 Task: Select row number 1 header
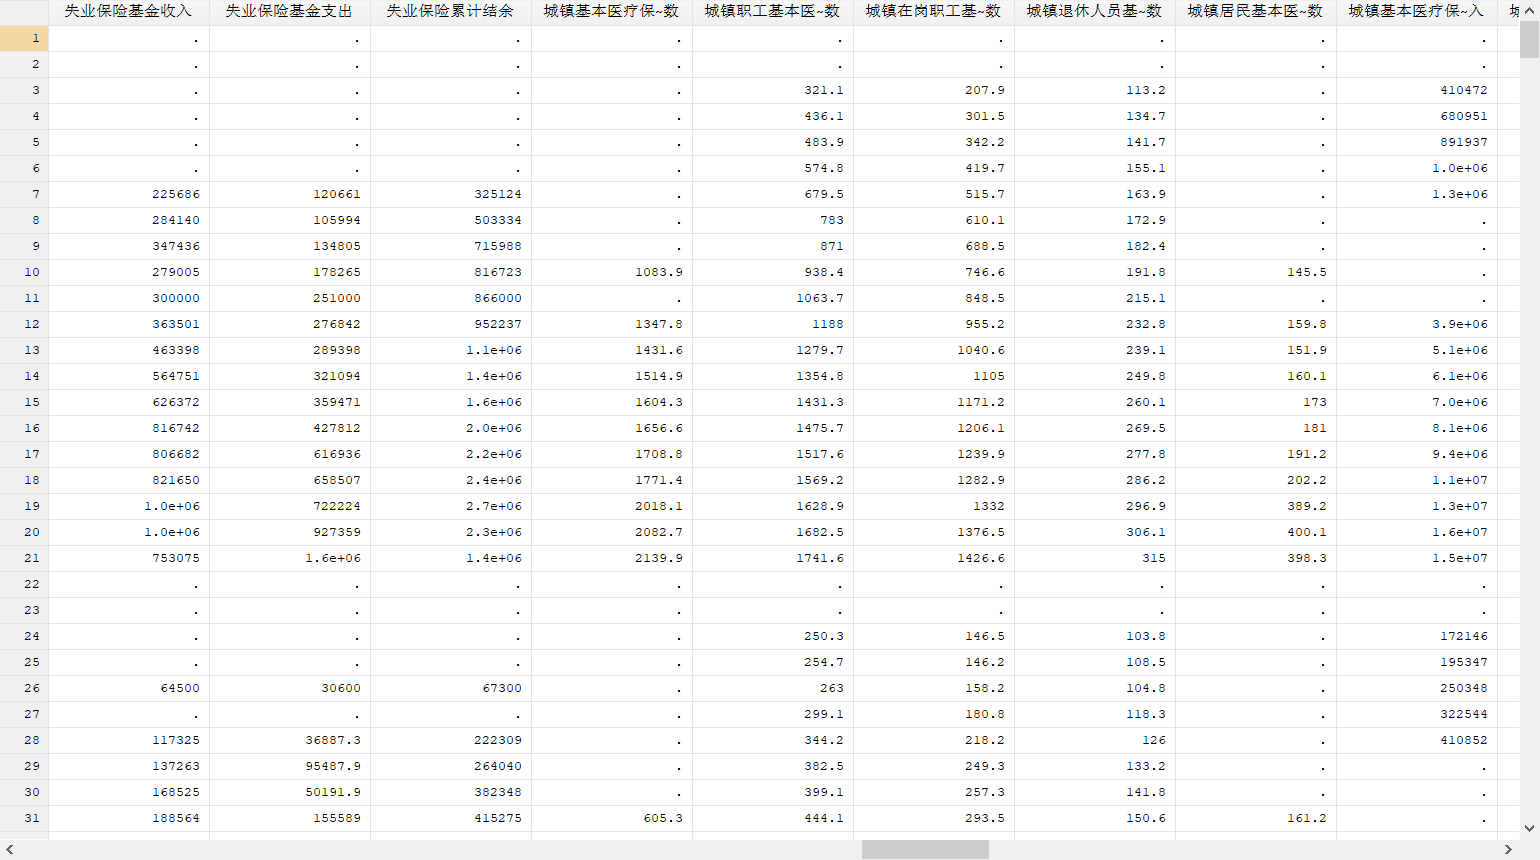[x=24, y=38]
